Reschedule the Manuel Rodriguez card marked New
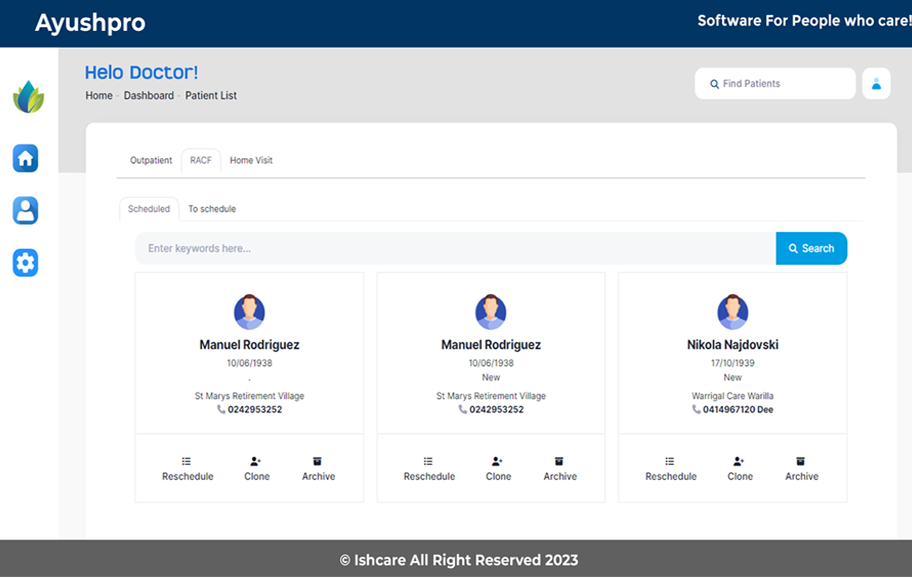This screenshot has height=578, width=912. click(429, 469)
